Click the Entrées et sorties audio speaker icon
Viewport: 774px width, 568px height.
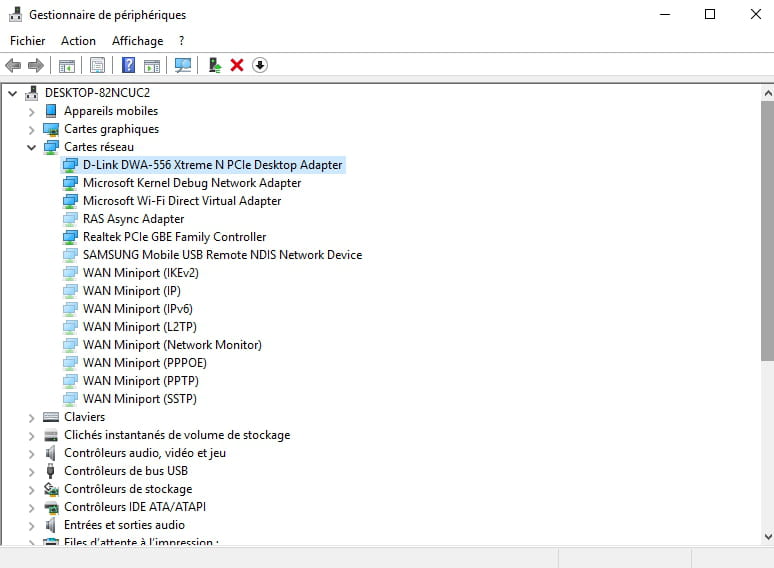tap(50, 525)
